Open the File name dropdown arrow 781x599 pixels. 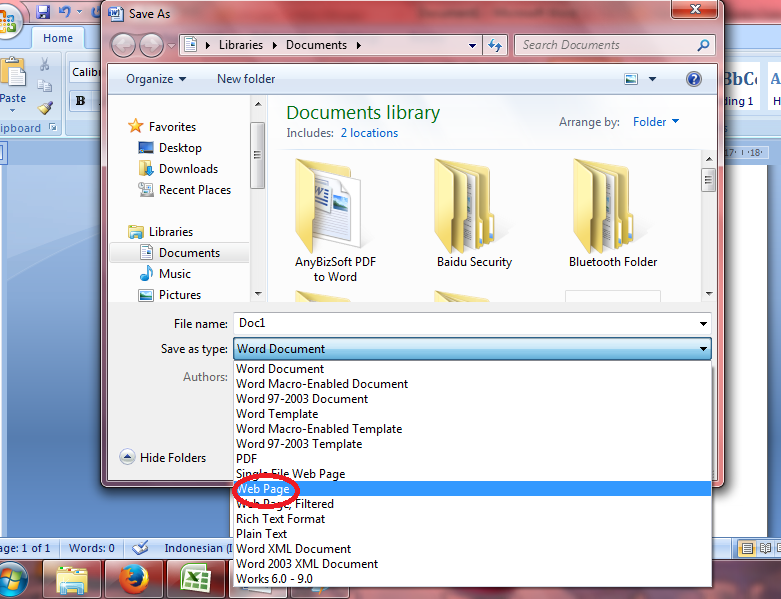coord(703,324)
